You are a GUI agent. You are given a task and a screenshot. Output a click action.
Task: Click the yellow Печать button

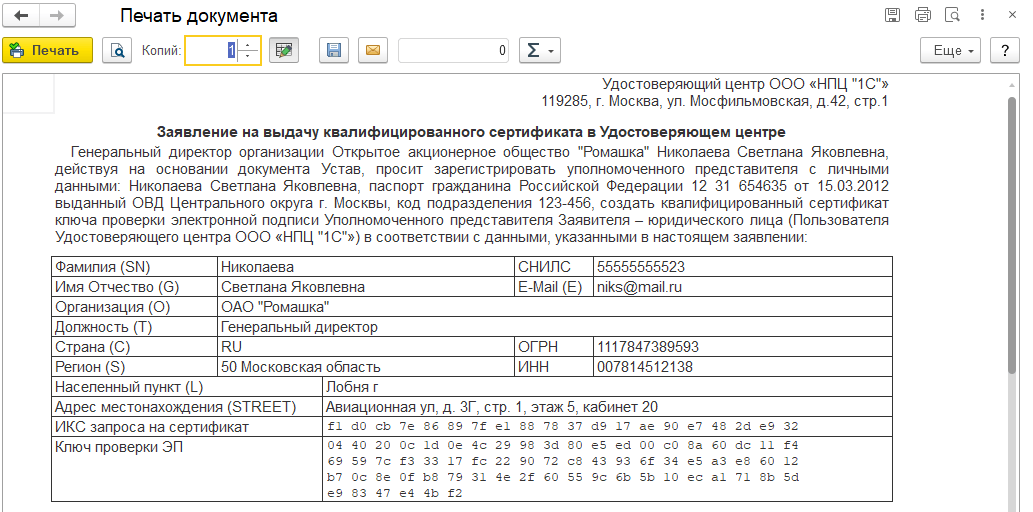47,50
